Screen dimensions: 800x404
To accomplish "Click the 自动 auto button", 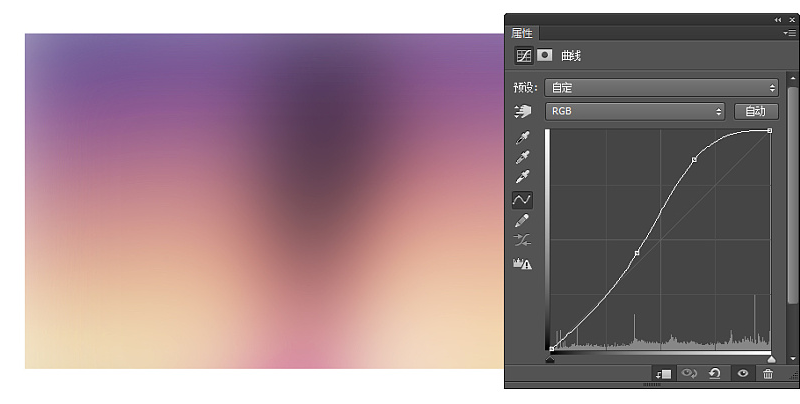I will [x=756, y=111].
